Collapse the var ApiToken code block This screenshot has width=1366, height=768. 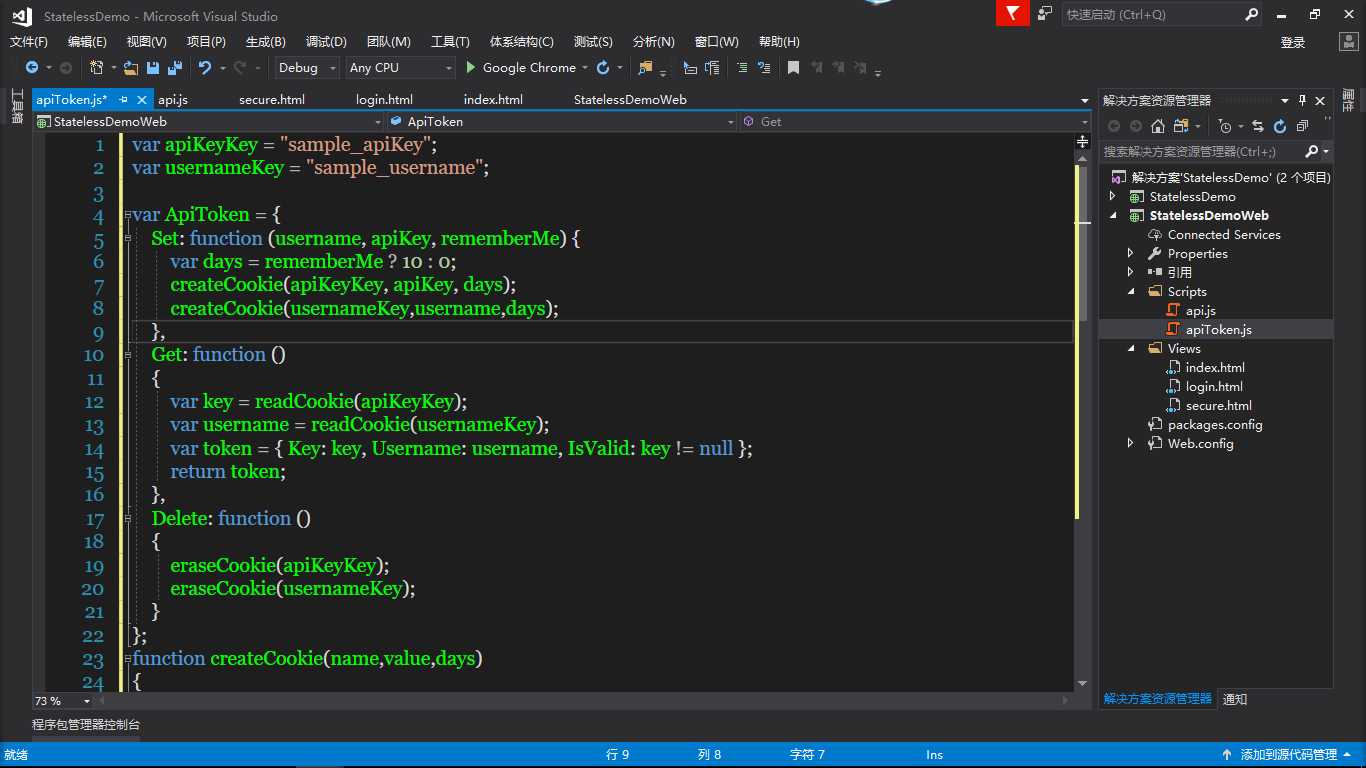tap(128, 215)
